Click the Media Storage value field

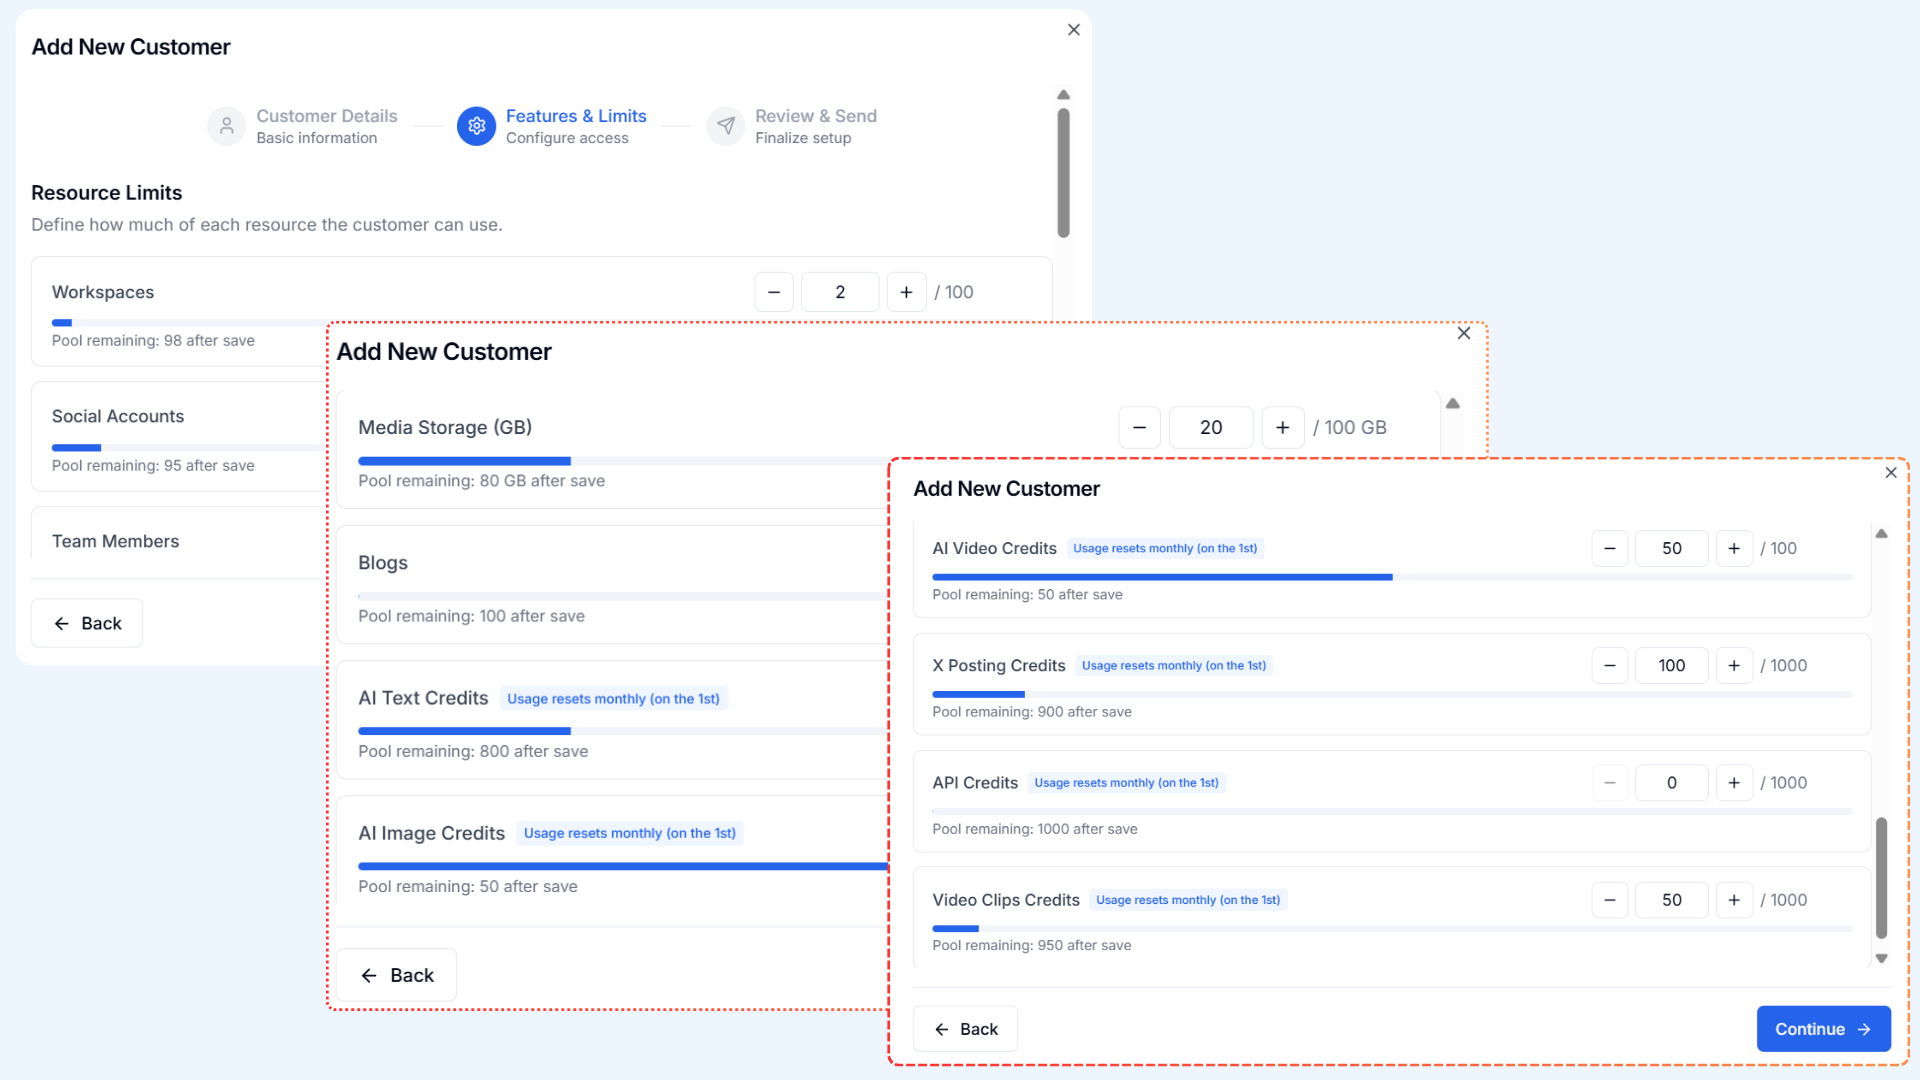click(x=1211, y=427)
